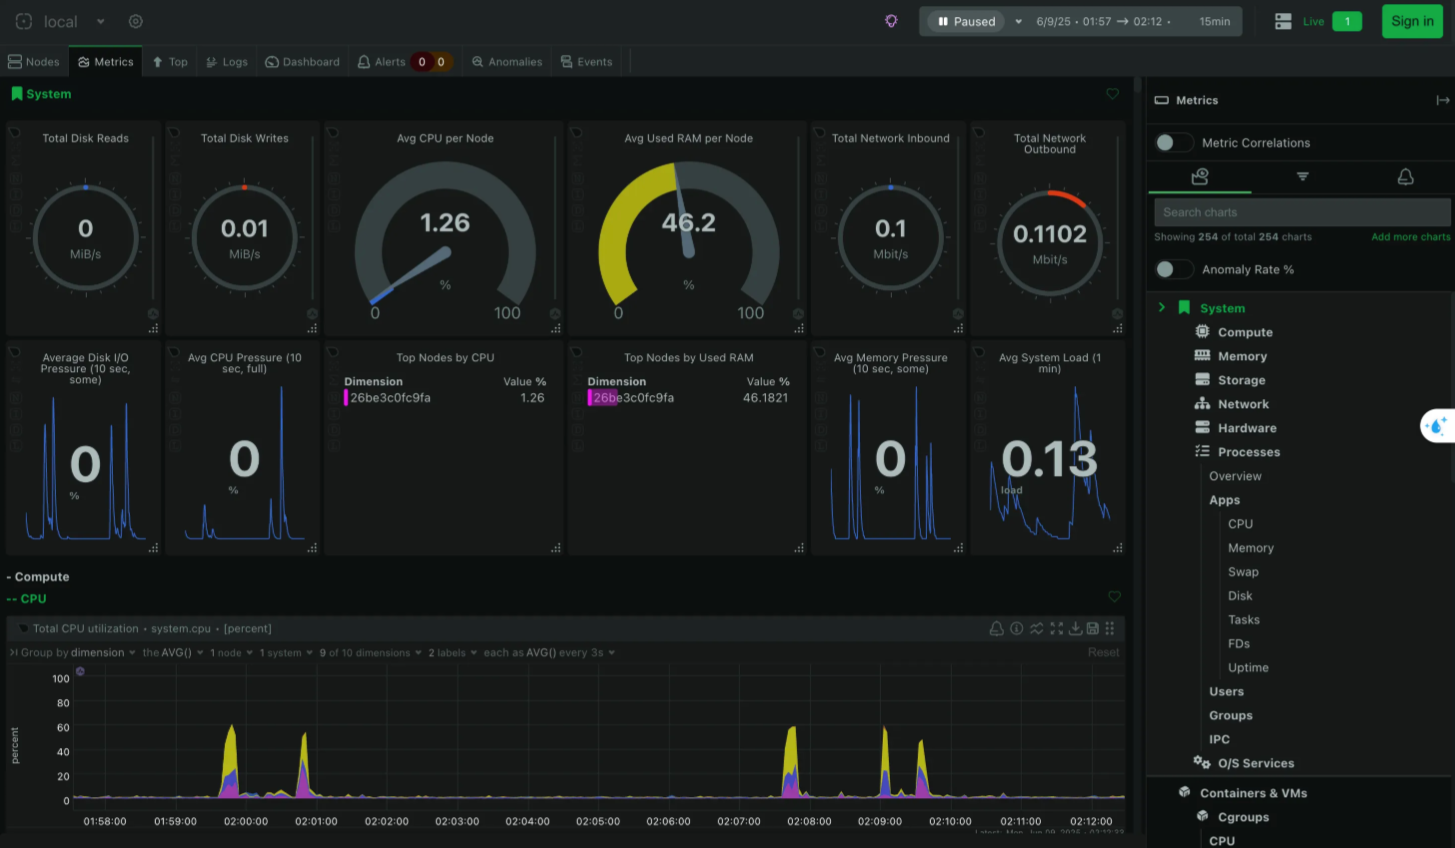Open the filter icon tab in Metrics sidebar
1455x848 pixels.
[x=1302, y=176]
